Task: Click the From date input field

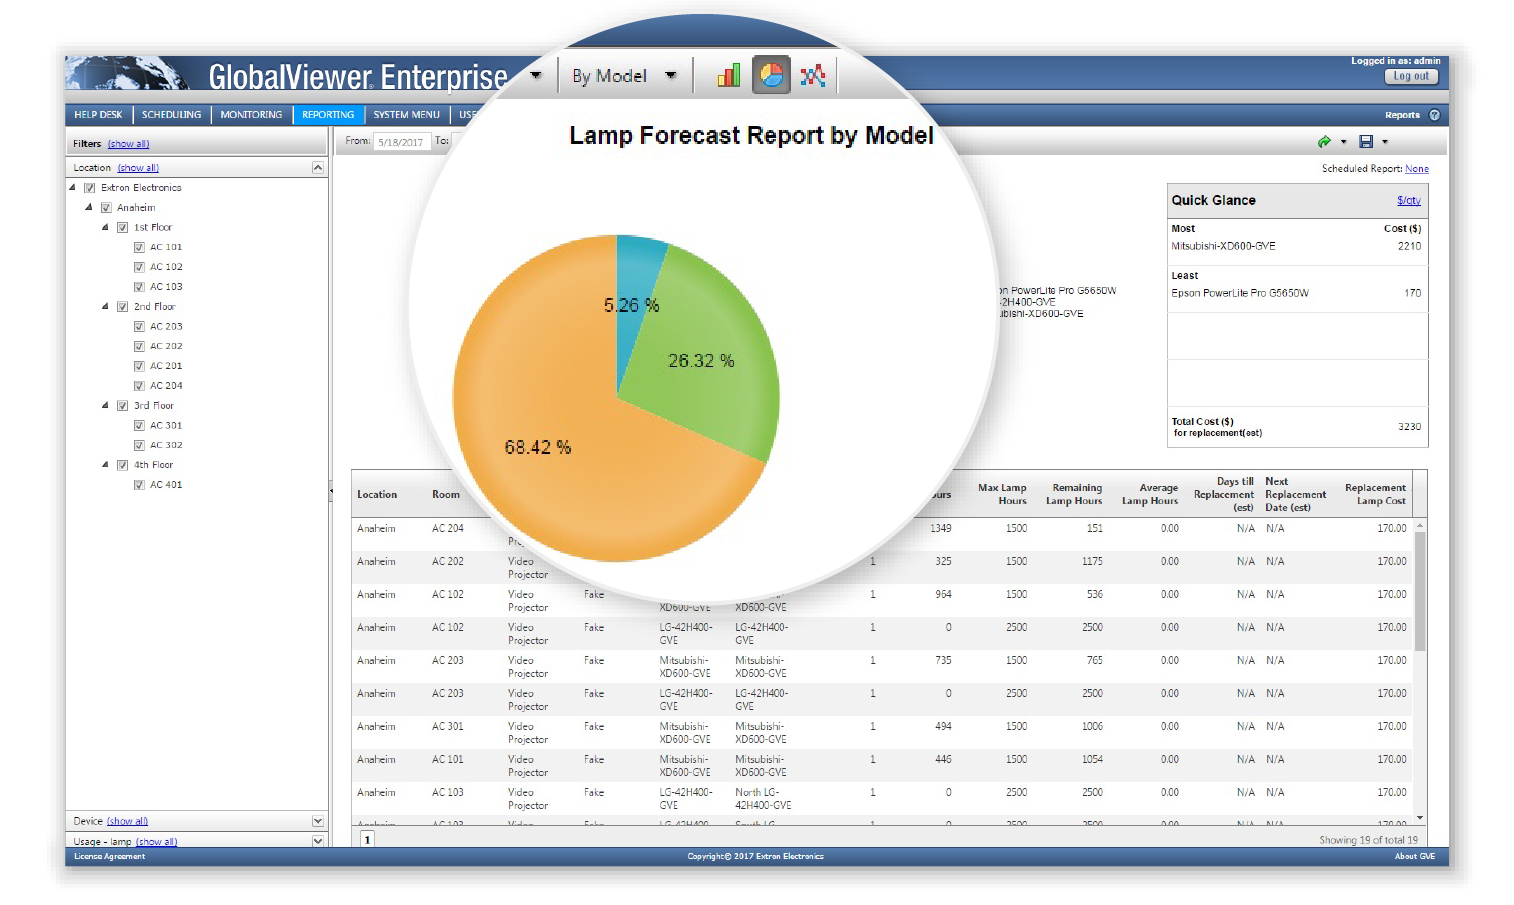Action: tap(403, 142)
